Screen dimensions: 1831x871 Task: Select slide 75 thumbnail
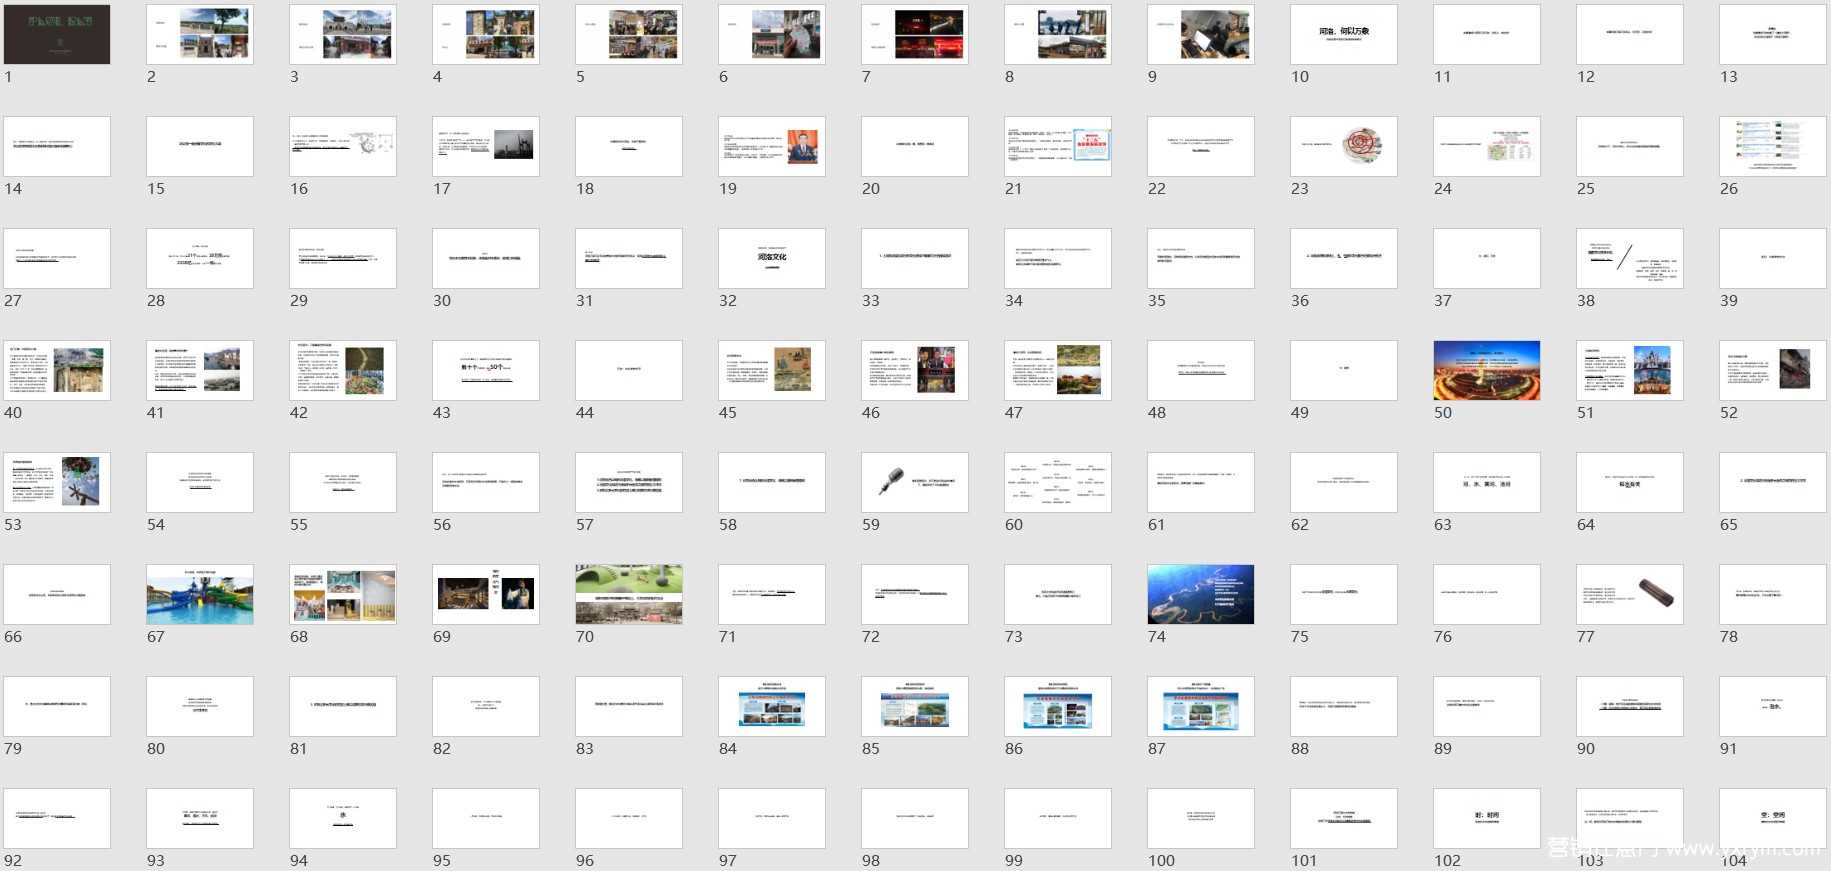1344,594
